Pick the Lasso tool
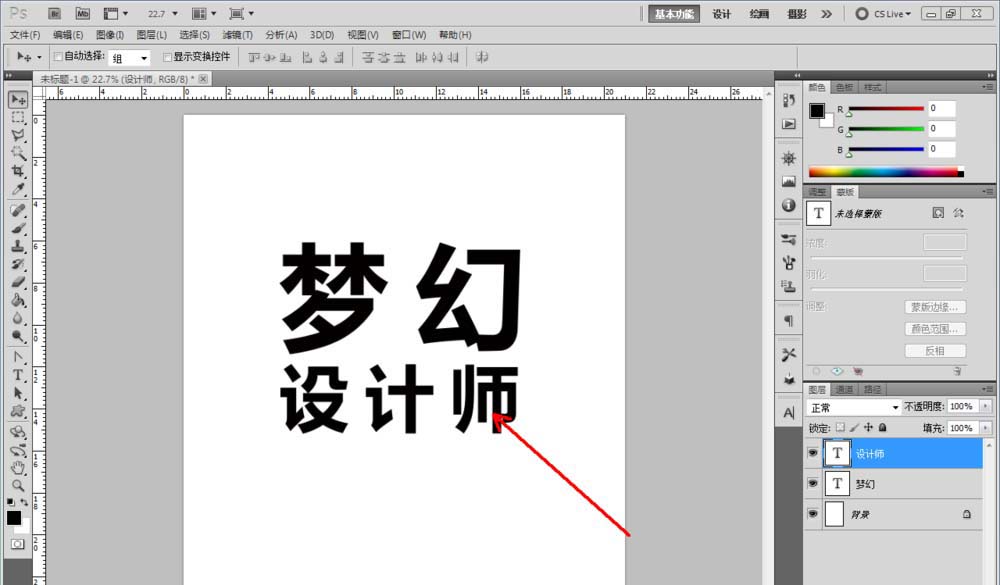The height and width of the screenshot is (585, 1000). 17,135
